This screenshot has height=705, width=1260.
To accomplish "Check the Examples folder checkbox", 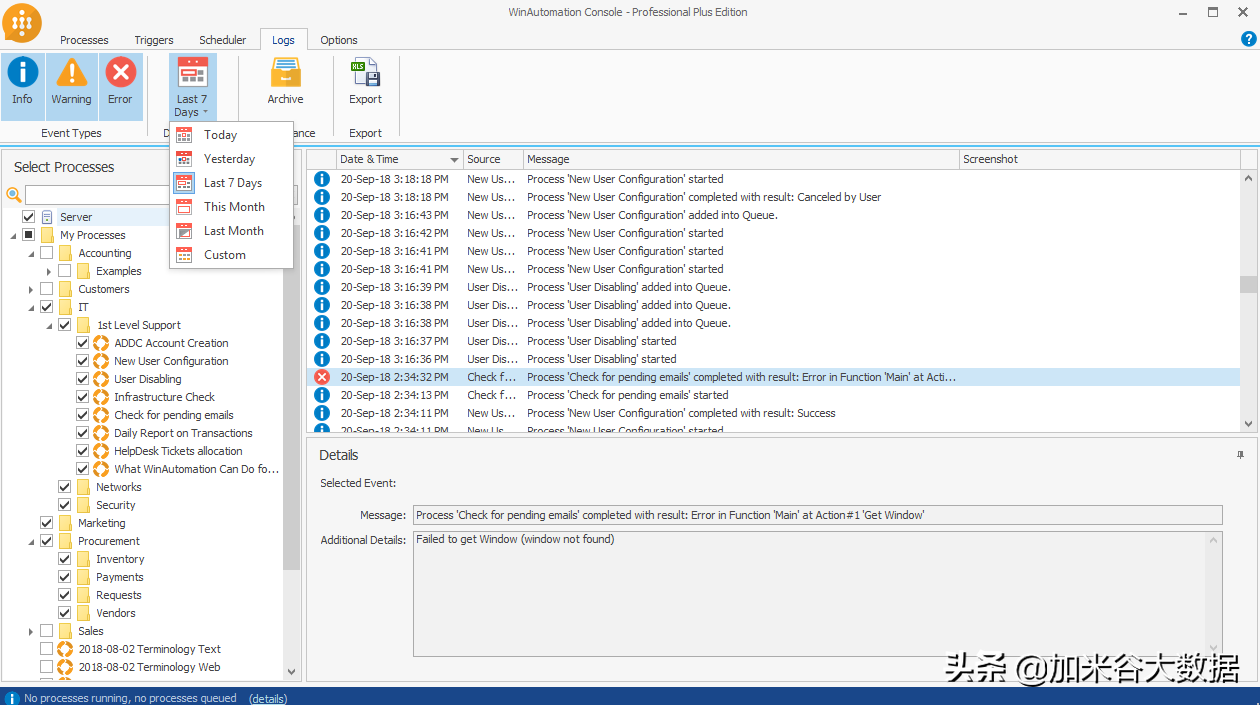I will coord(64,271).
